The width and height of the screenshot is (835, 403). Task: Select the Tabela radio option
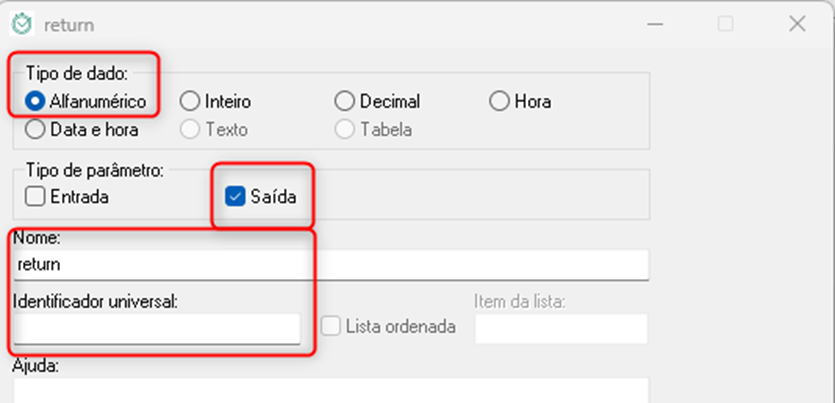pos(345,129)
